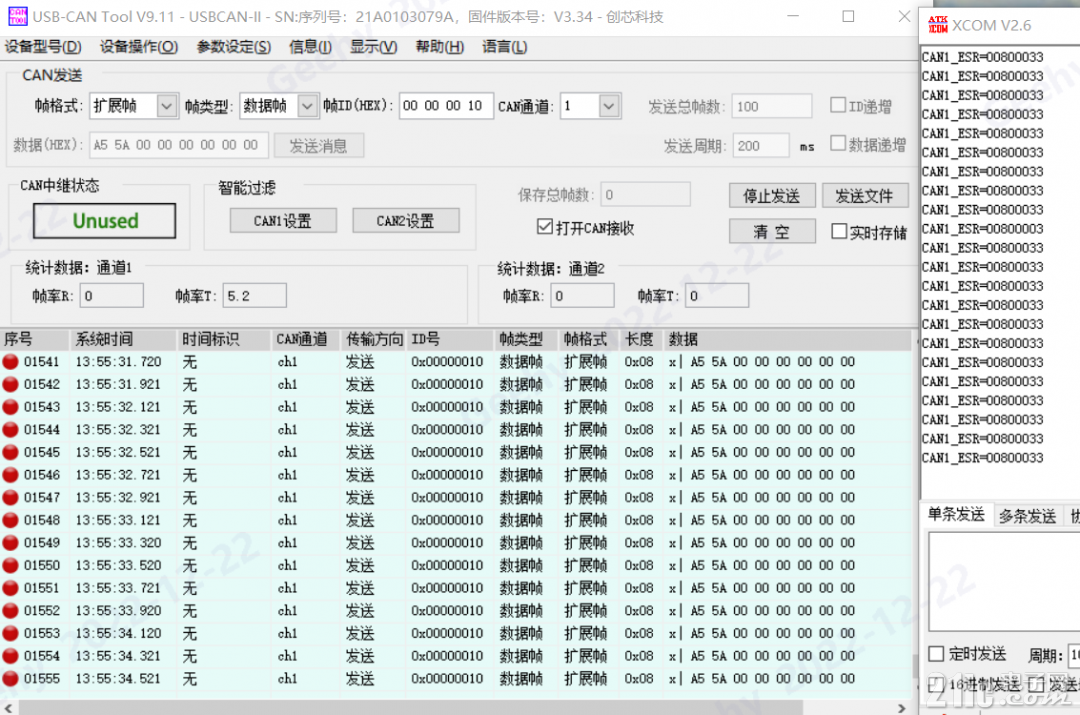The image size is (1080, 715).
Task: Enable 定时发送 checkbox in XCOM window
Action: (936, 654)
